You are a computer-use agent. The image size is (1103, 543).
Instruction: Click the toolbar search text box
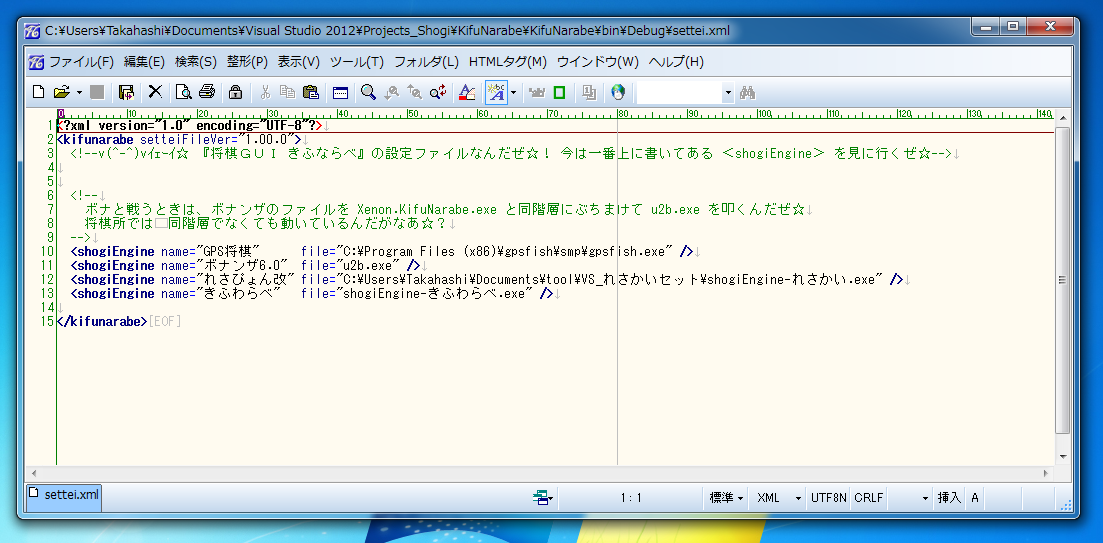pyautogui.click(x=680, y=92)
